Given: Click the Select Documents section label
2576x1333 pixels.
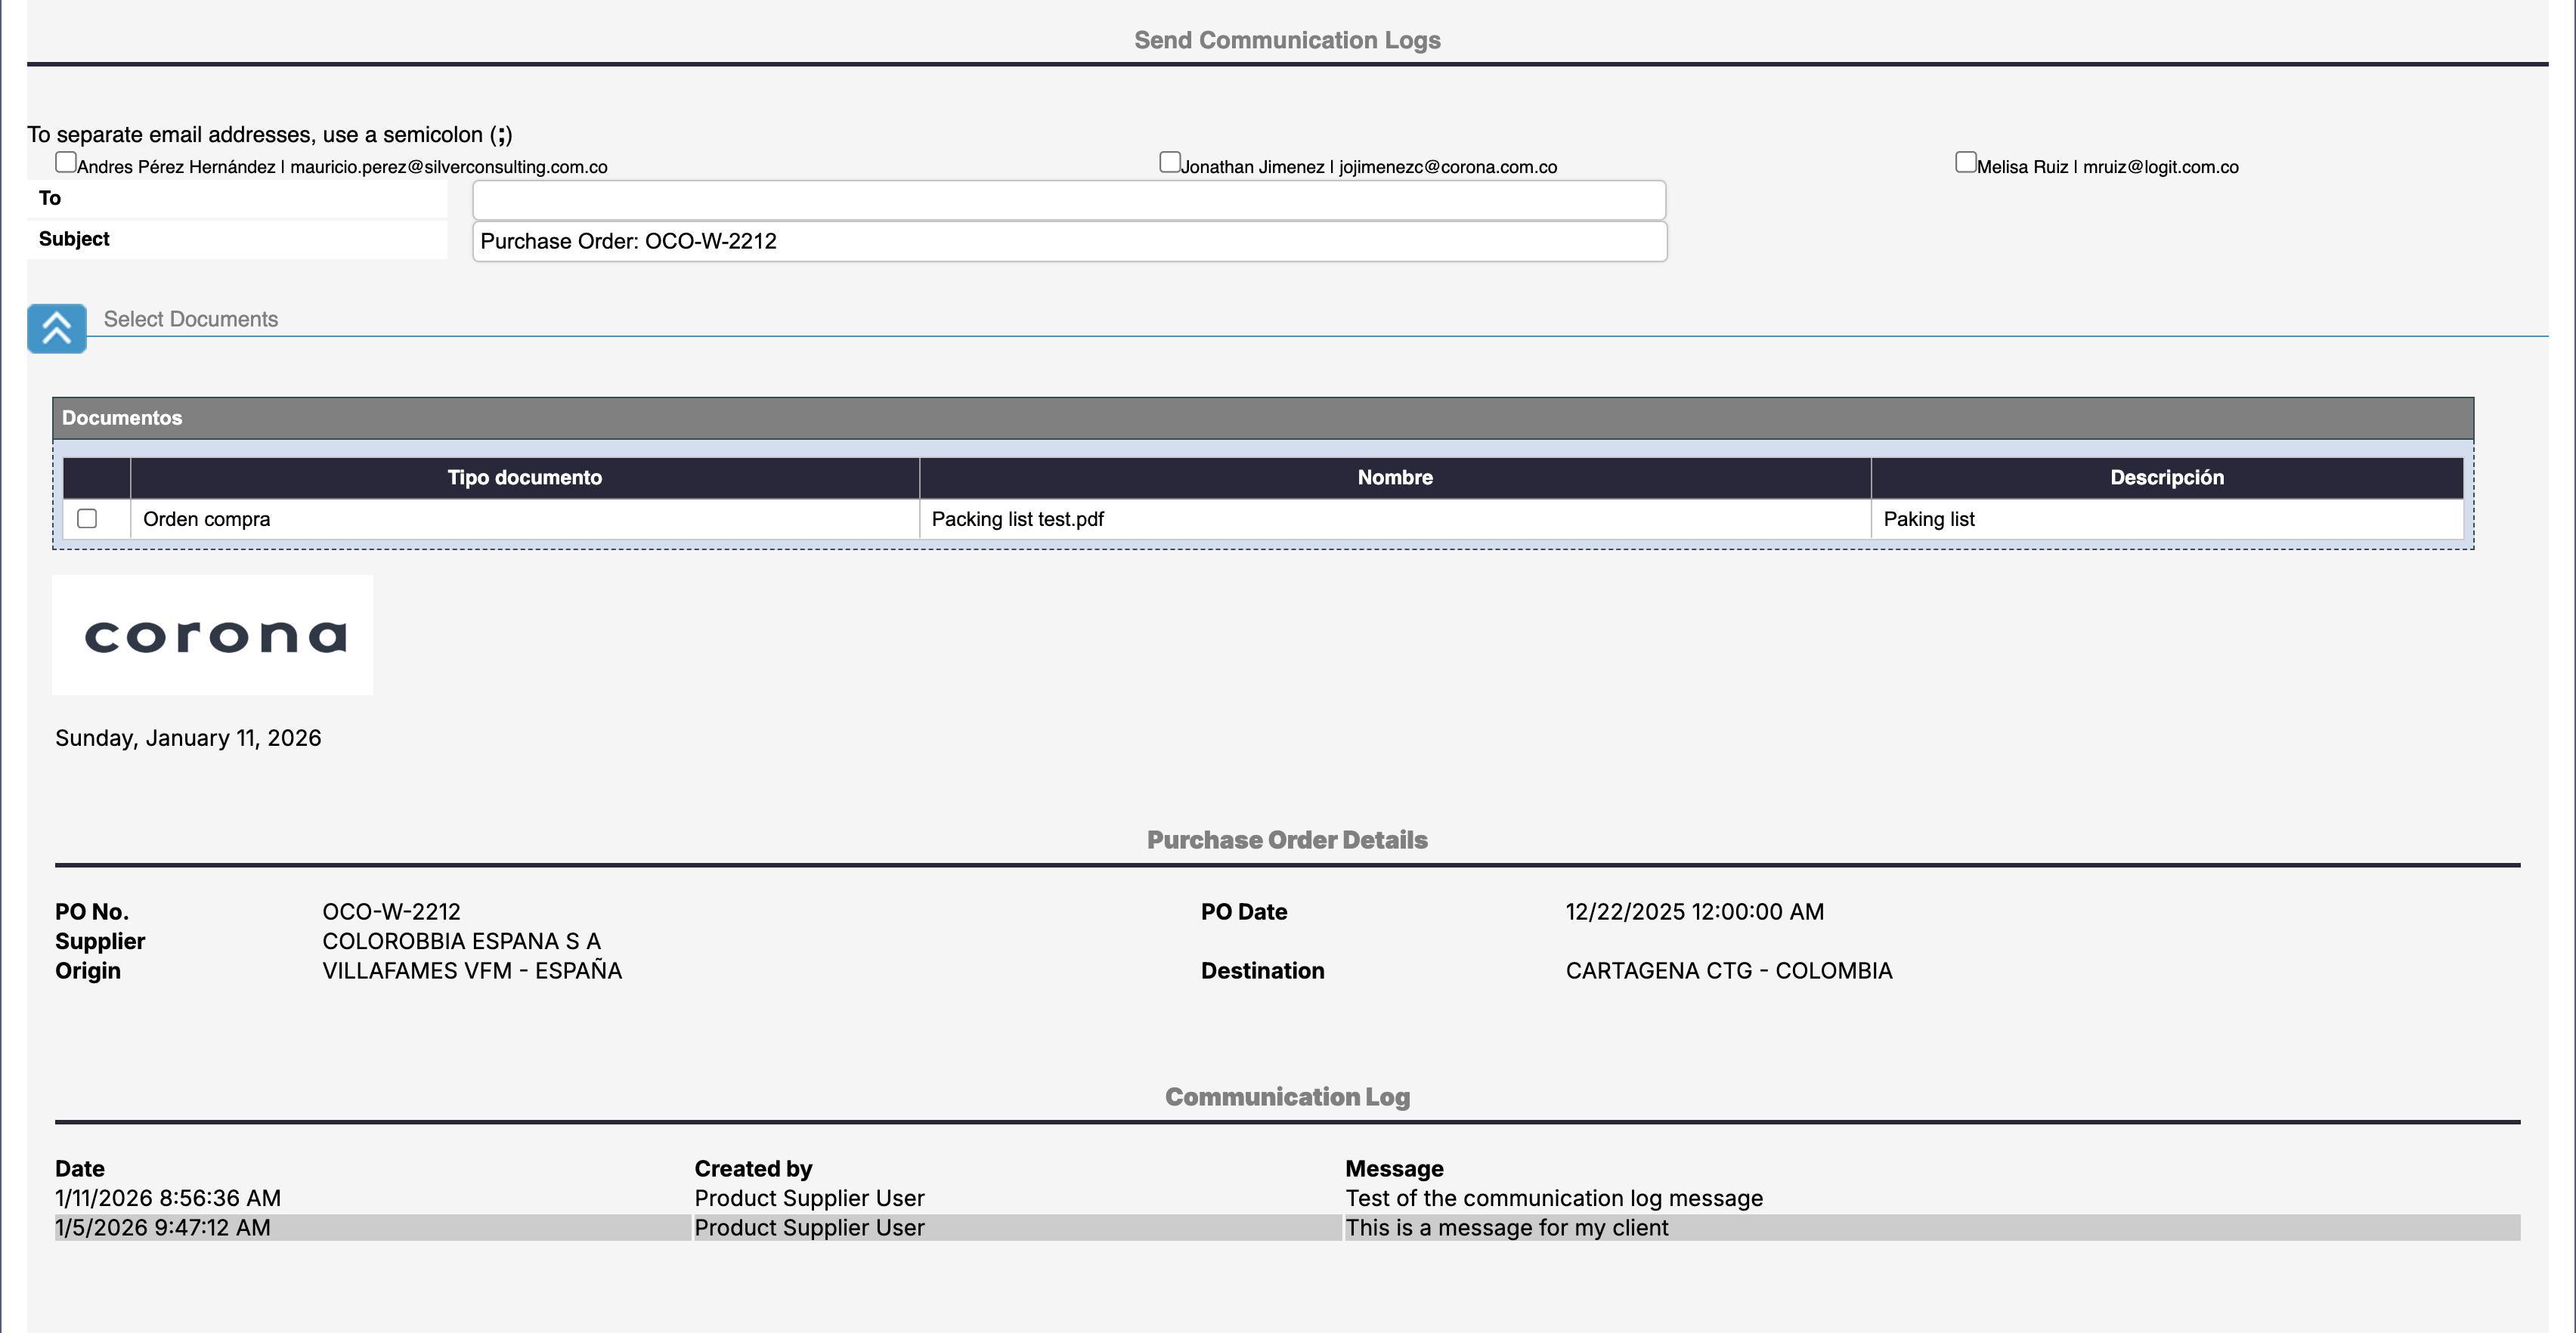Looking at the screenshot, I should (x=191, y=319).
